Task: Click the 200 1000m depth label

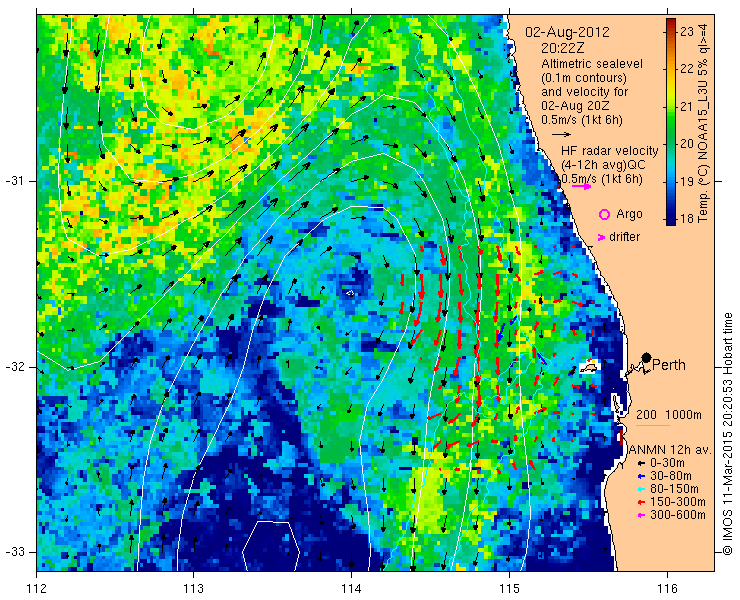Action: pos(669,415)
